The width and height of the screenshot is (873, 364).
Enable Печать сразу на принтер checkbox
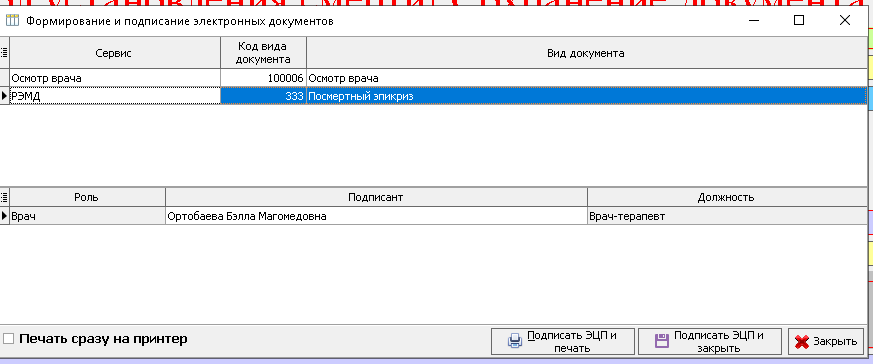point(8,338)
